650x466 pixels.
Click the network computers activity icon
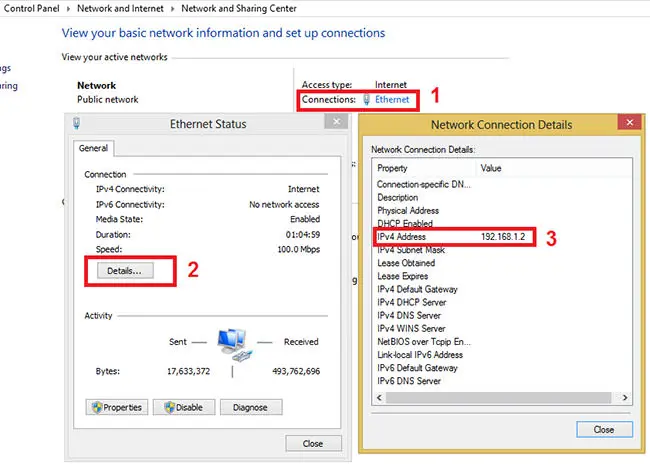(x=234, y=344)
